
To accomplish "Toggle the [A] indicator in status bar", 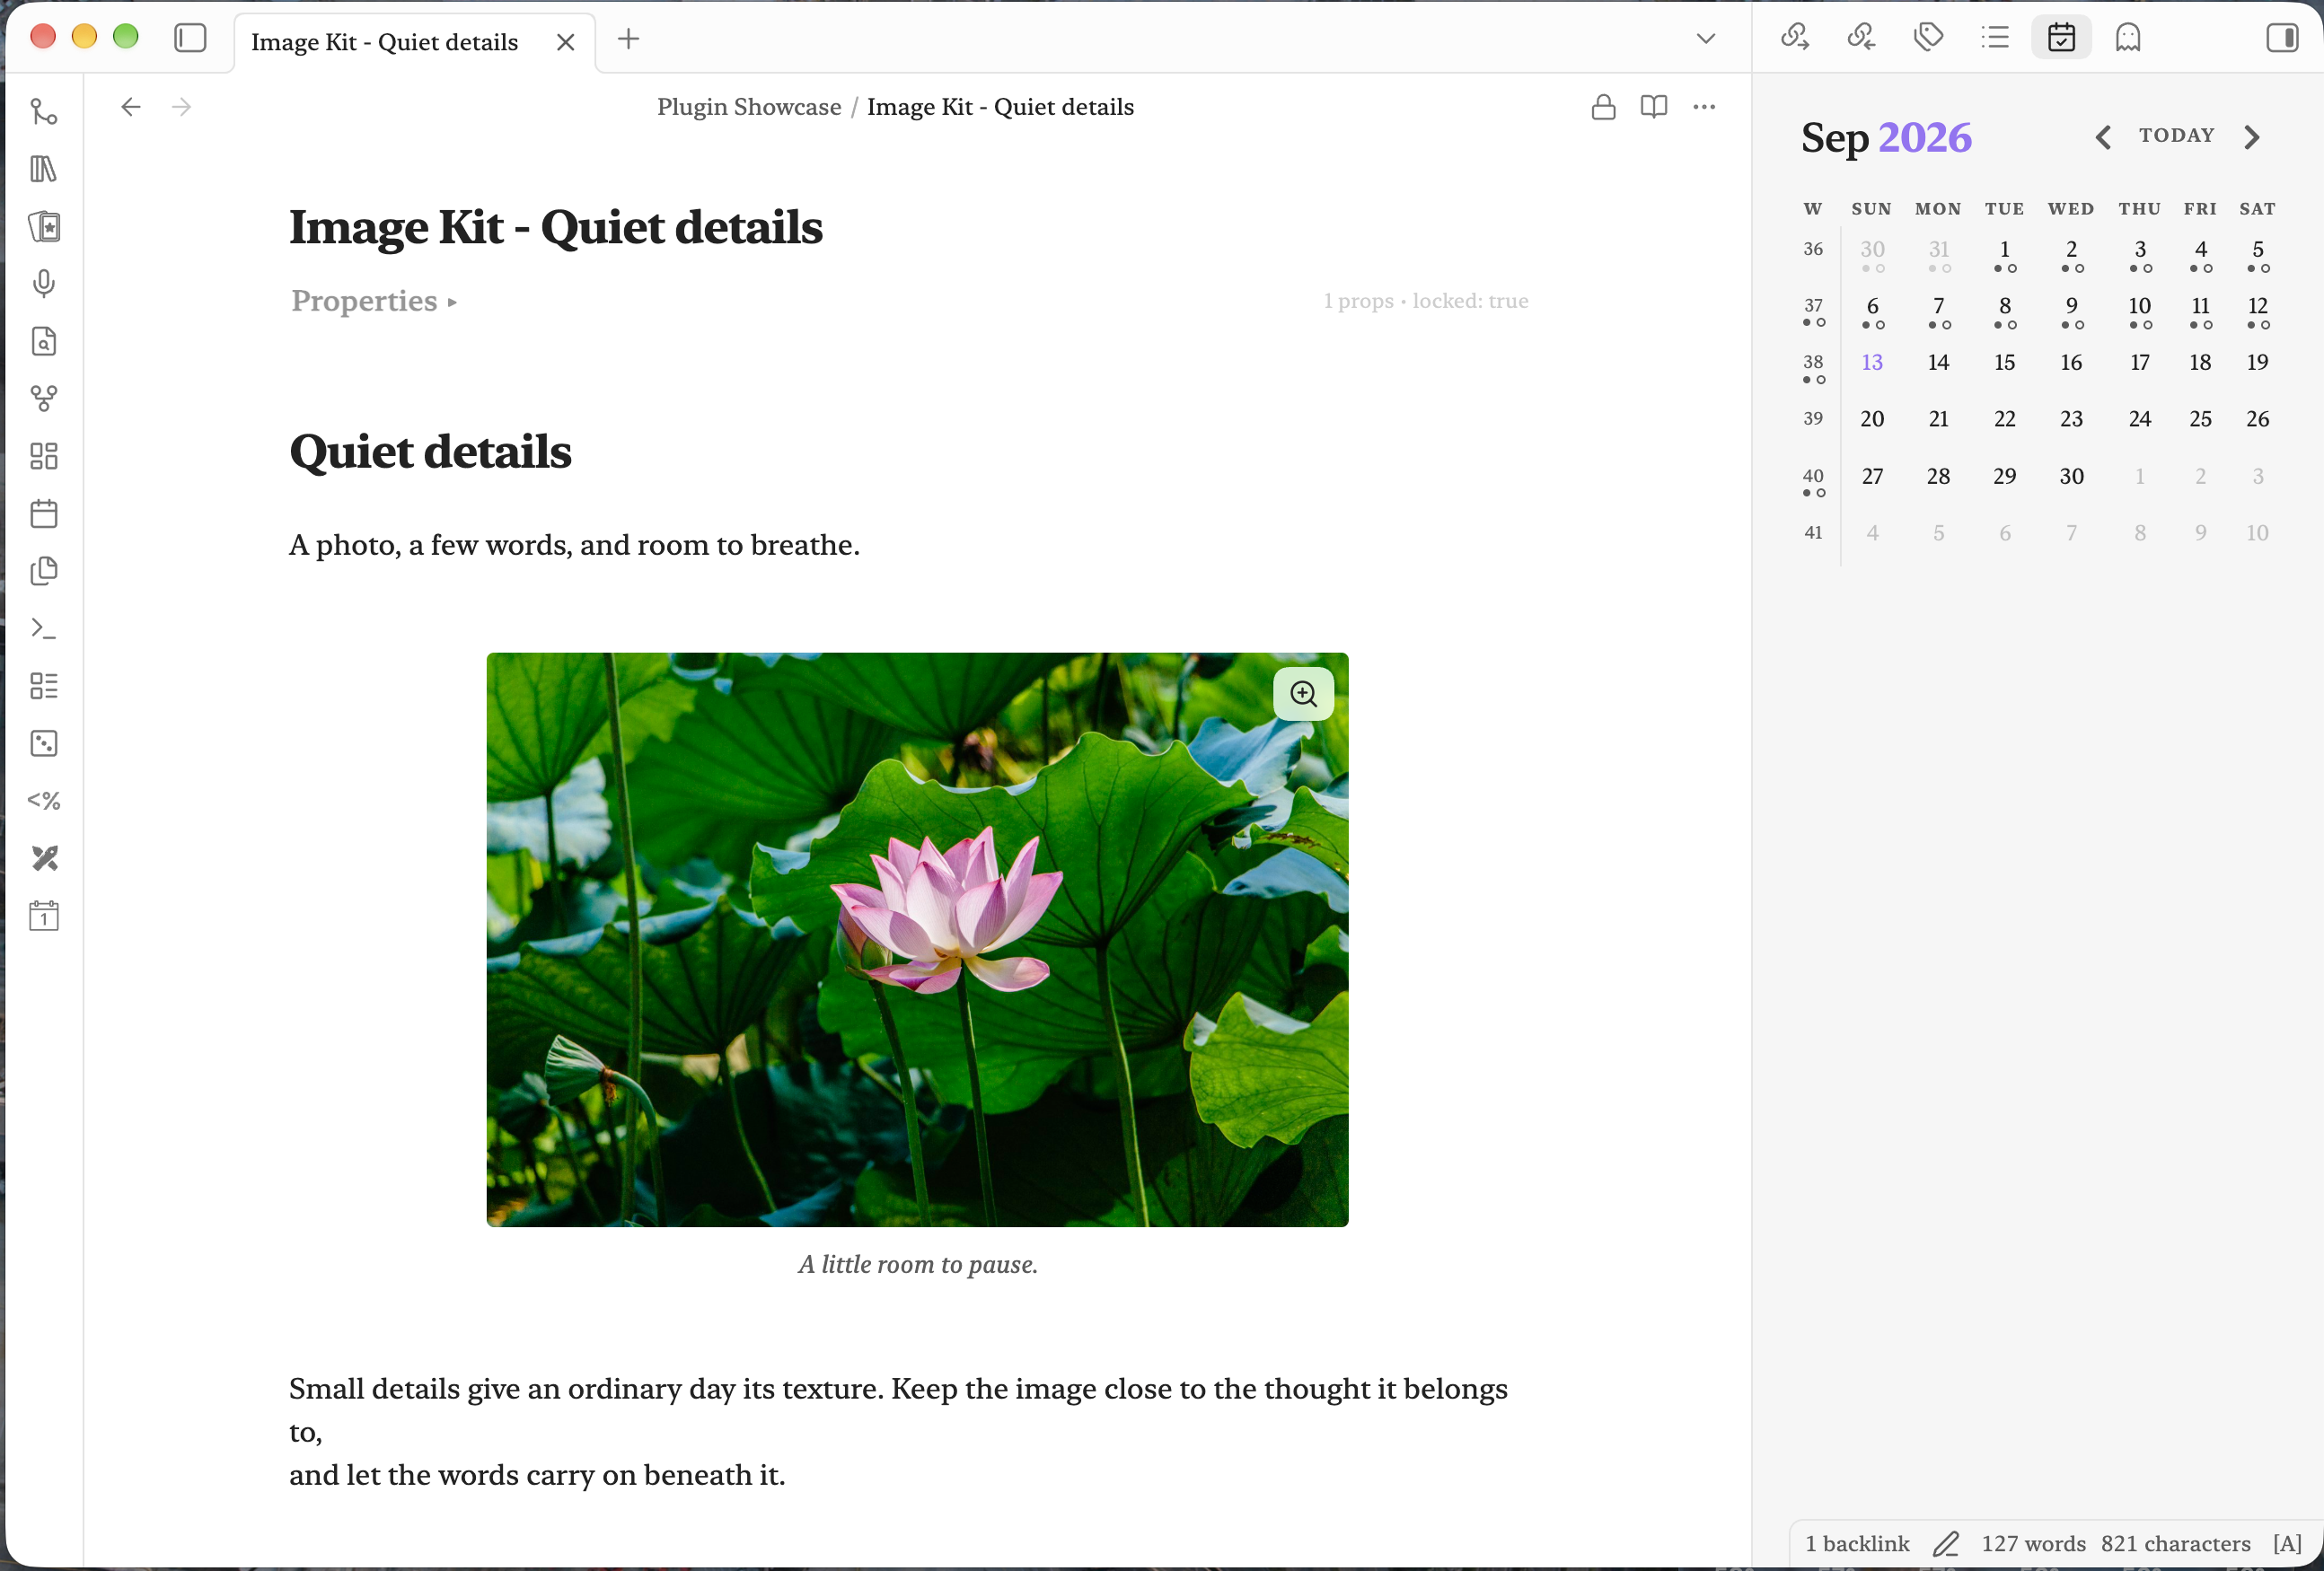I will (x=2287, y=1544).
